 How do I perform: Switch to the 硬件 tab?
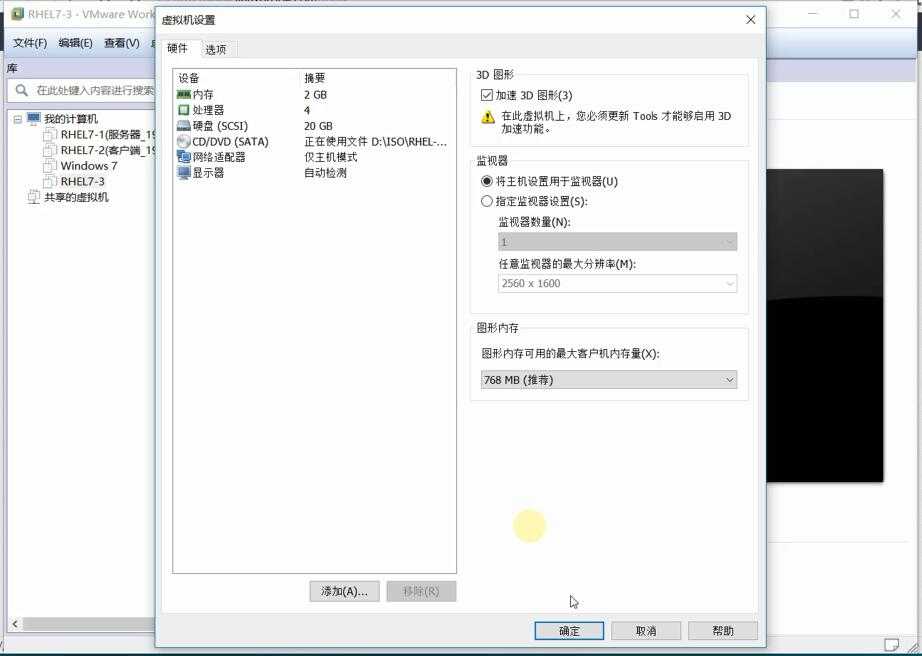pos(177,48)
